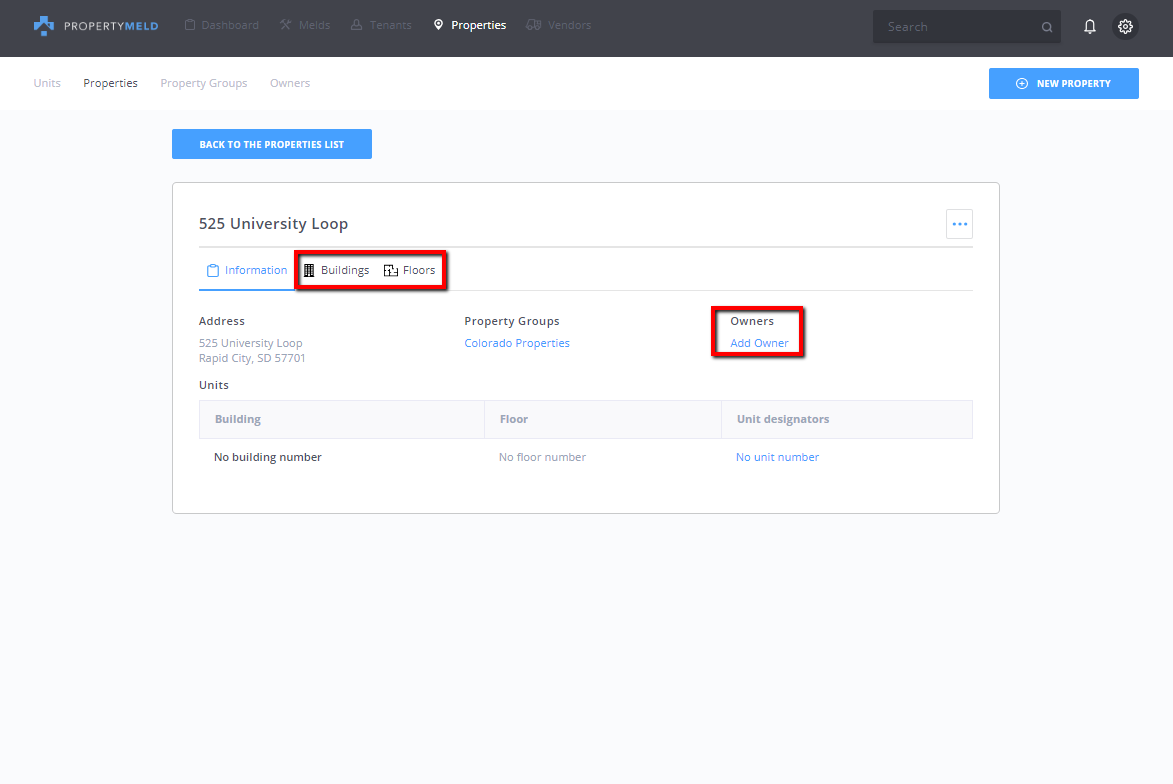The height and width of the screenshot is (784, 1173).
Task: Click the Floors tab icon
Action: (391, 271)
